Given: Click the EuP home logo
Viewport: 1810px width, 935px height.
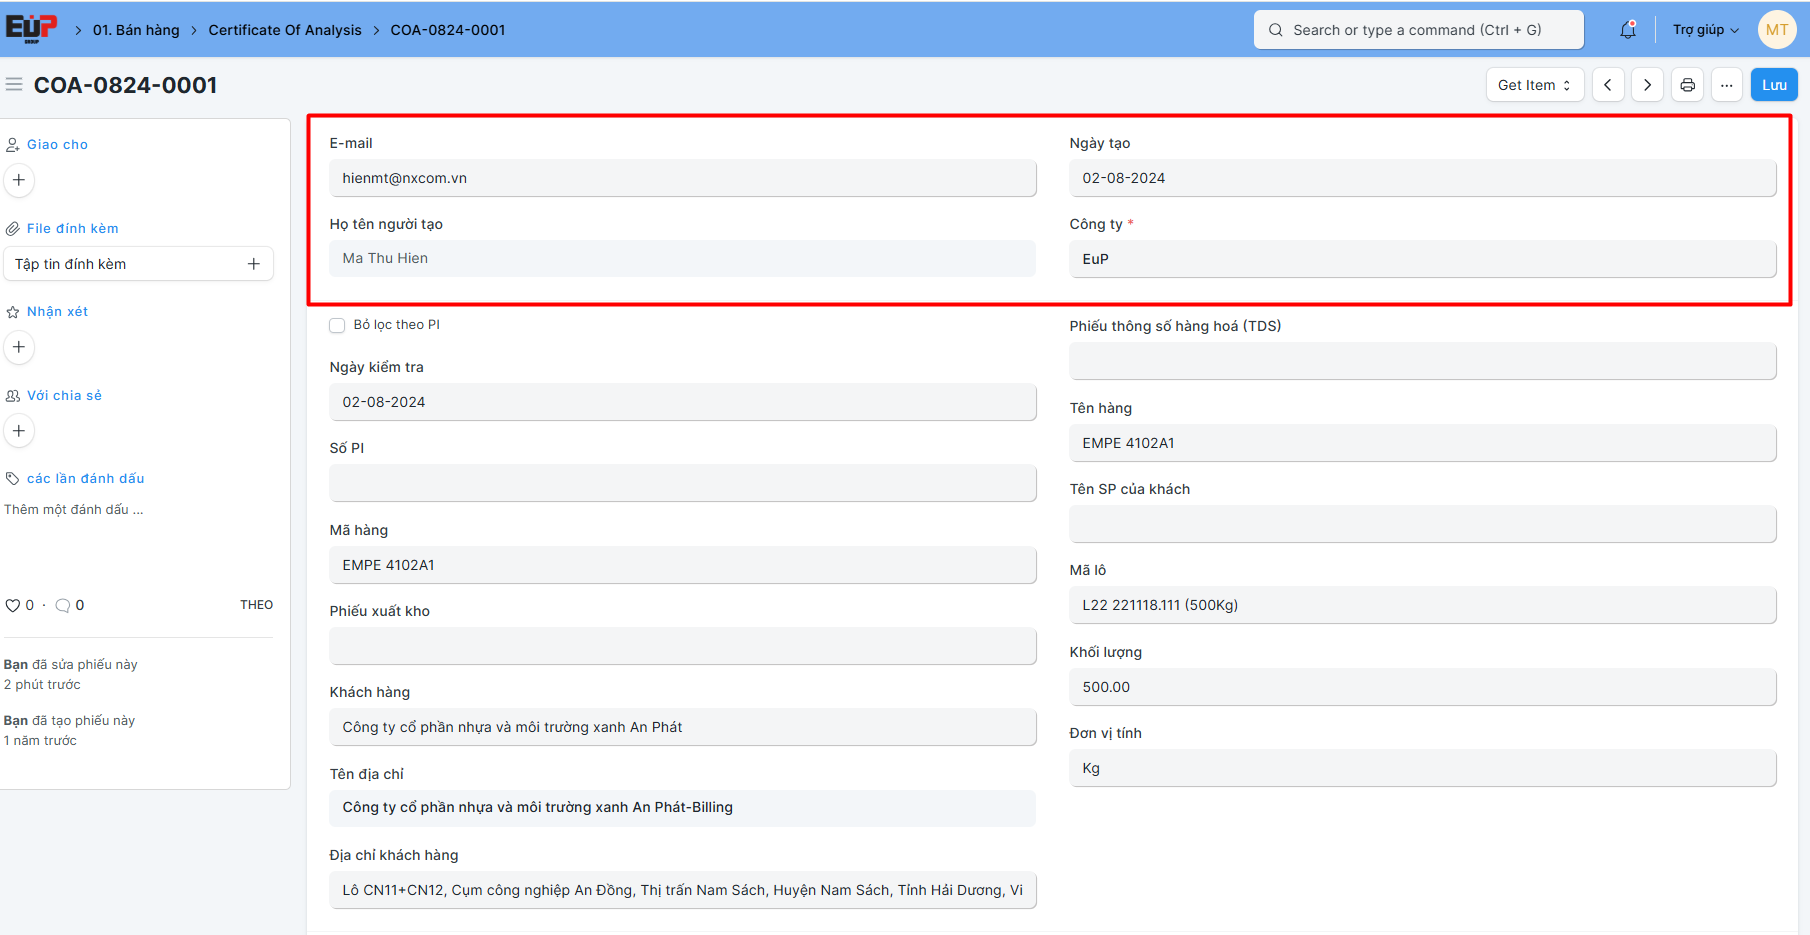Looking at the screenshot, I should click(x=31, y=29).
